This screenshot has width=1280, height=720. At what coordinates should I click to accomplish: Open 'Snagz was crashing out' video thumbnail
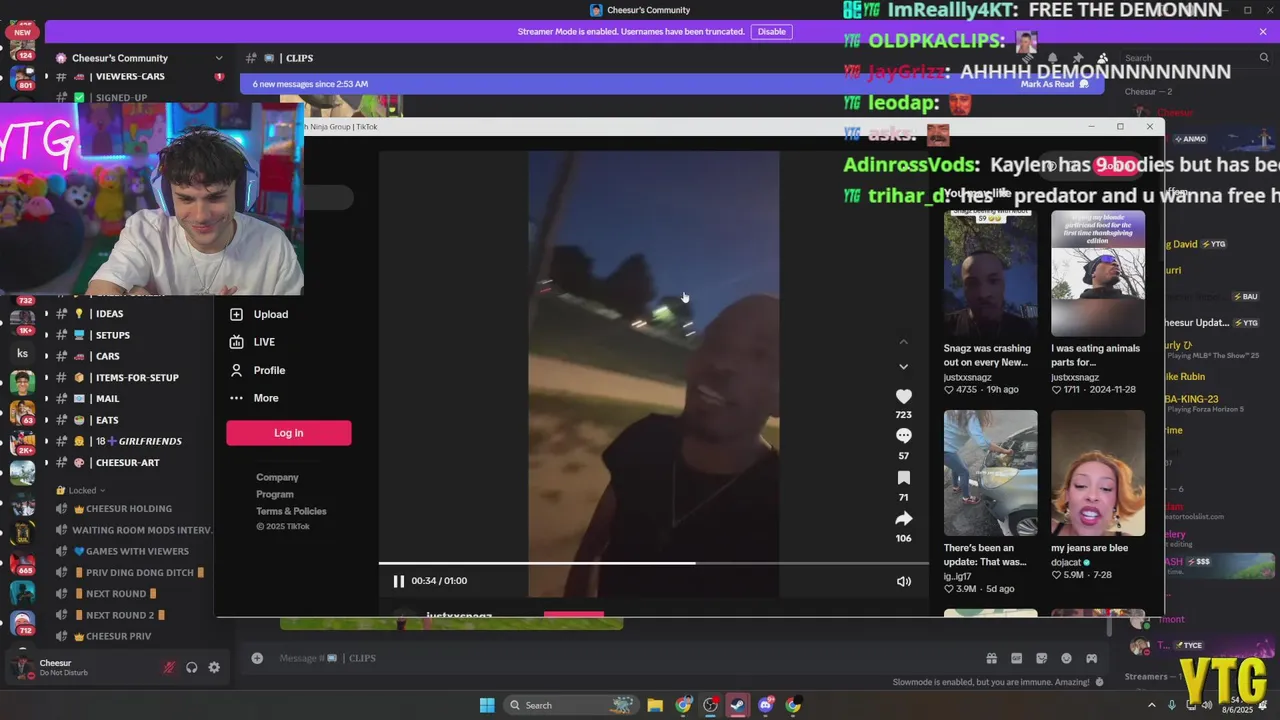tap(990, 273)
